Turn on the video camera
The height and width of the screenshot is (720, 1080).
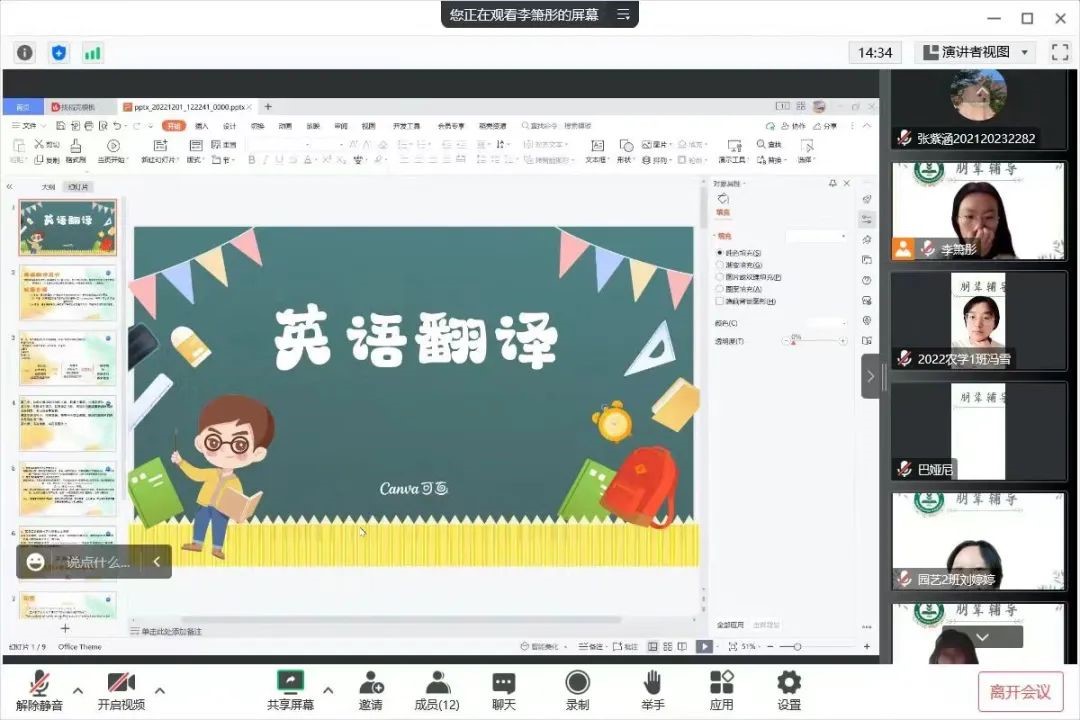click(121, 683)
